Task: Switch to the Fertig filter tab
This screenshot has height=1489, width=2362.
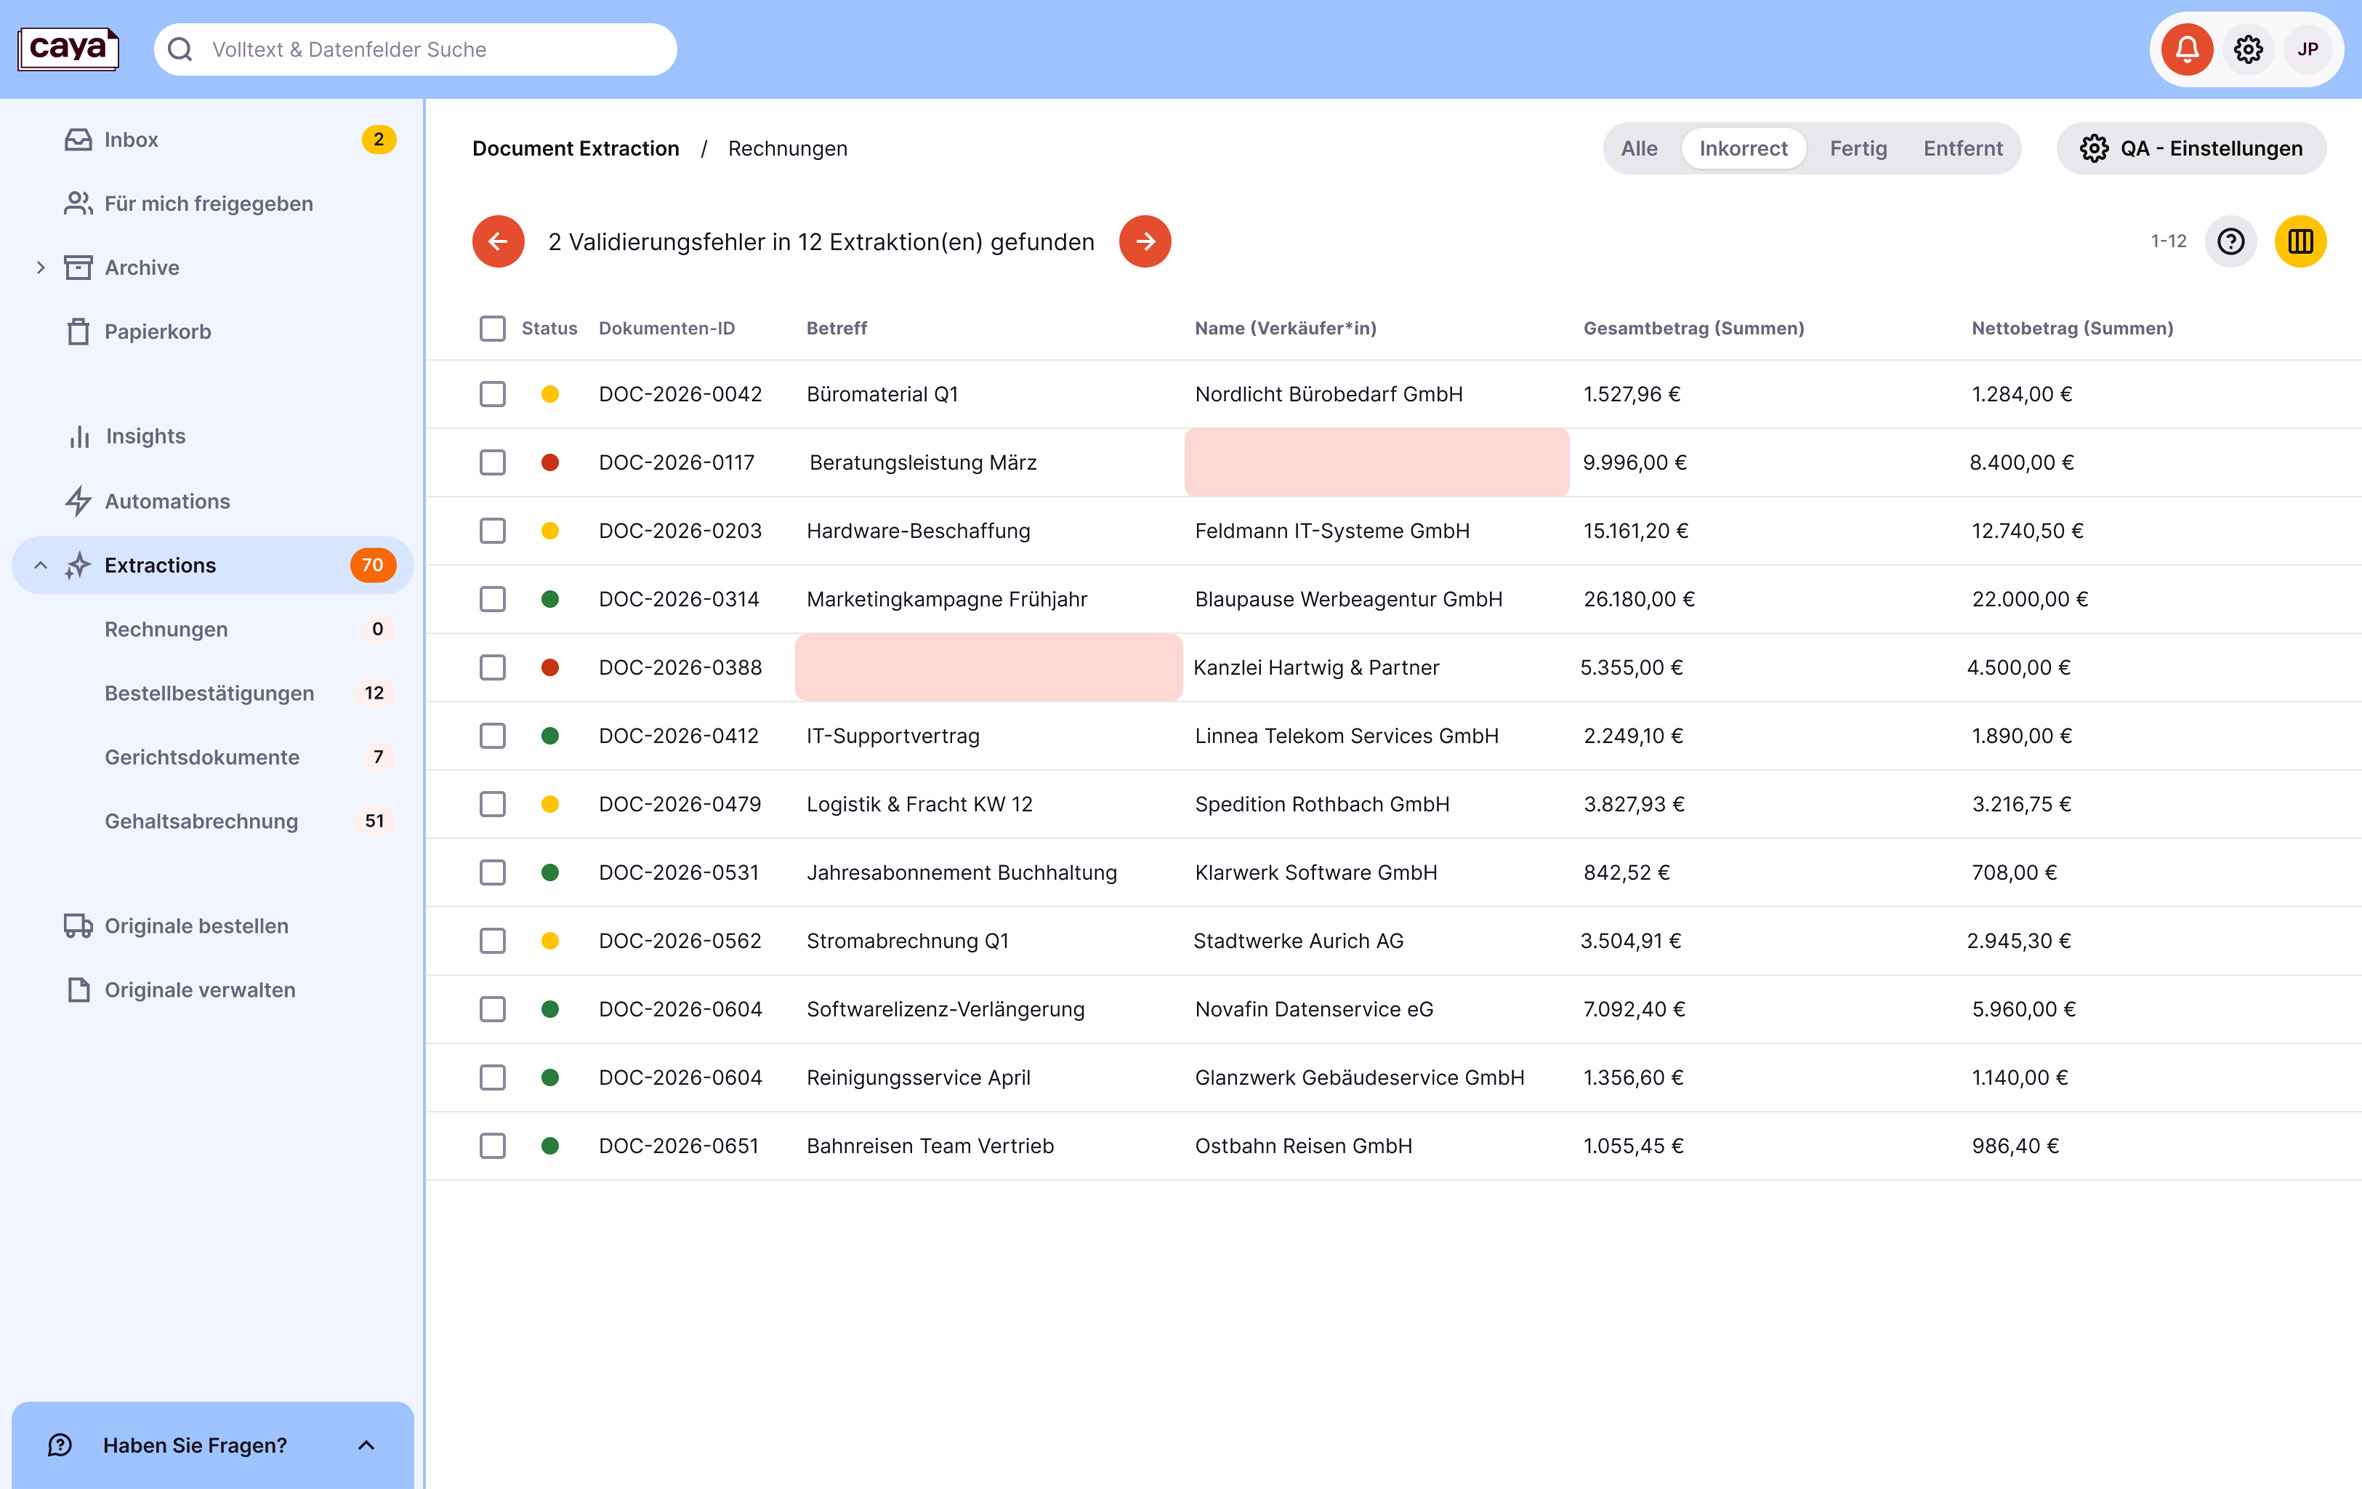Action: coord(1857,148)
